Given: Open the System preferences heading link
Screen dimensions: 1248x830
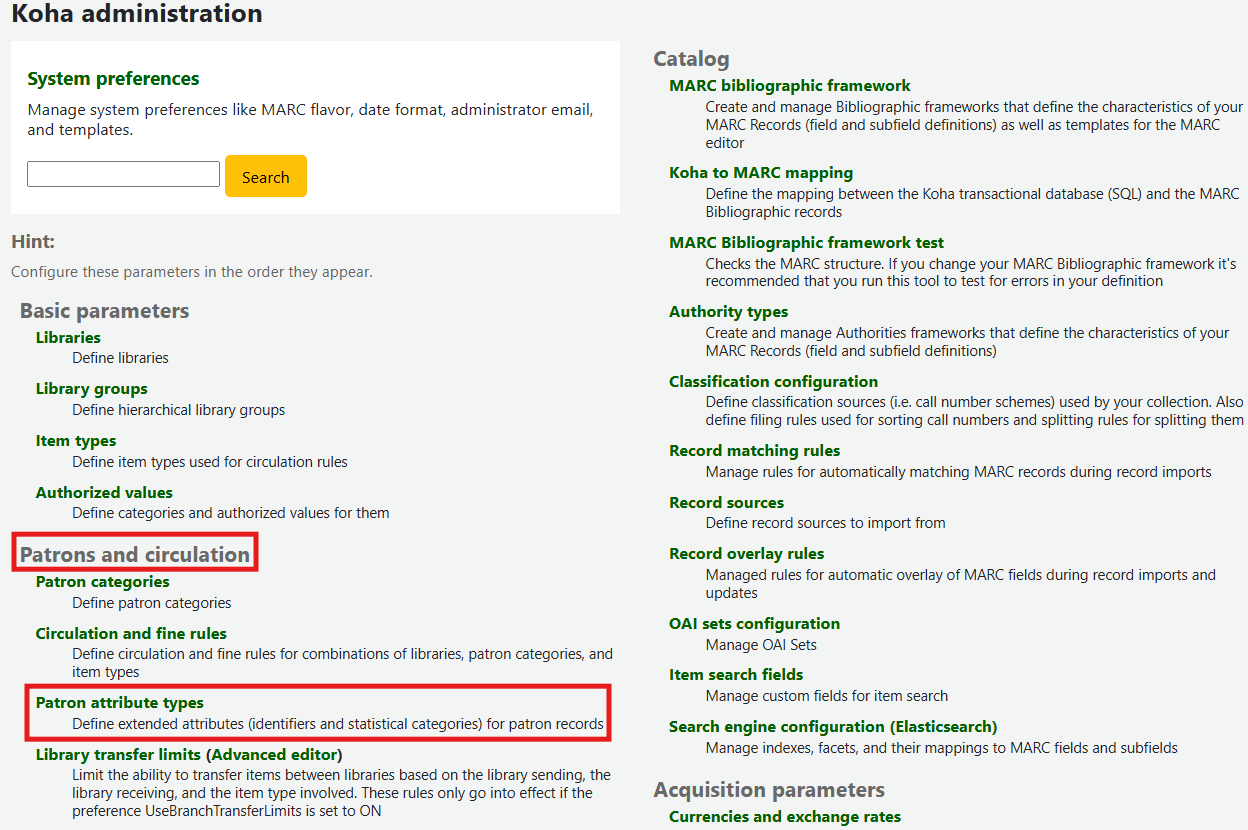Looking at the screenshot, I should coord(113,78).
